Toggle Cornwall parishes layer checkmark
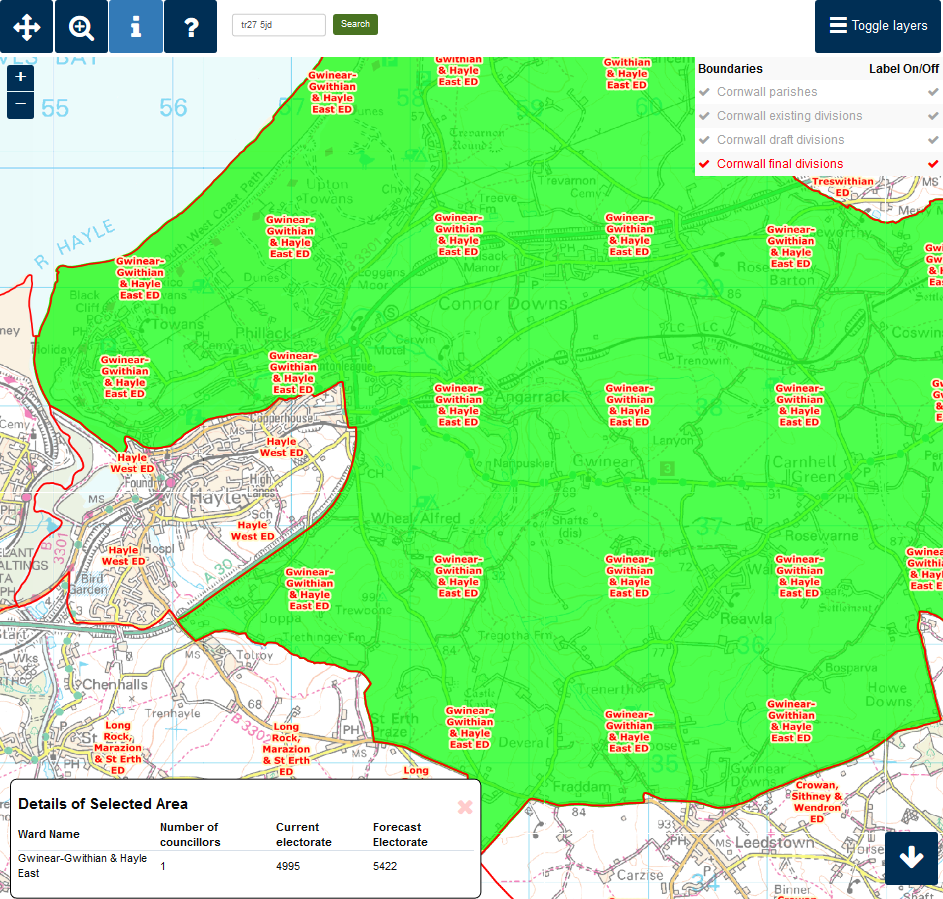943x899 pixels. [x=705, y=92]
